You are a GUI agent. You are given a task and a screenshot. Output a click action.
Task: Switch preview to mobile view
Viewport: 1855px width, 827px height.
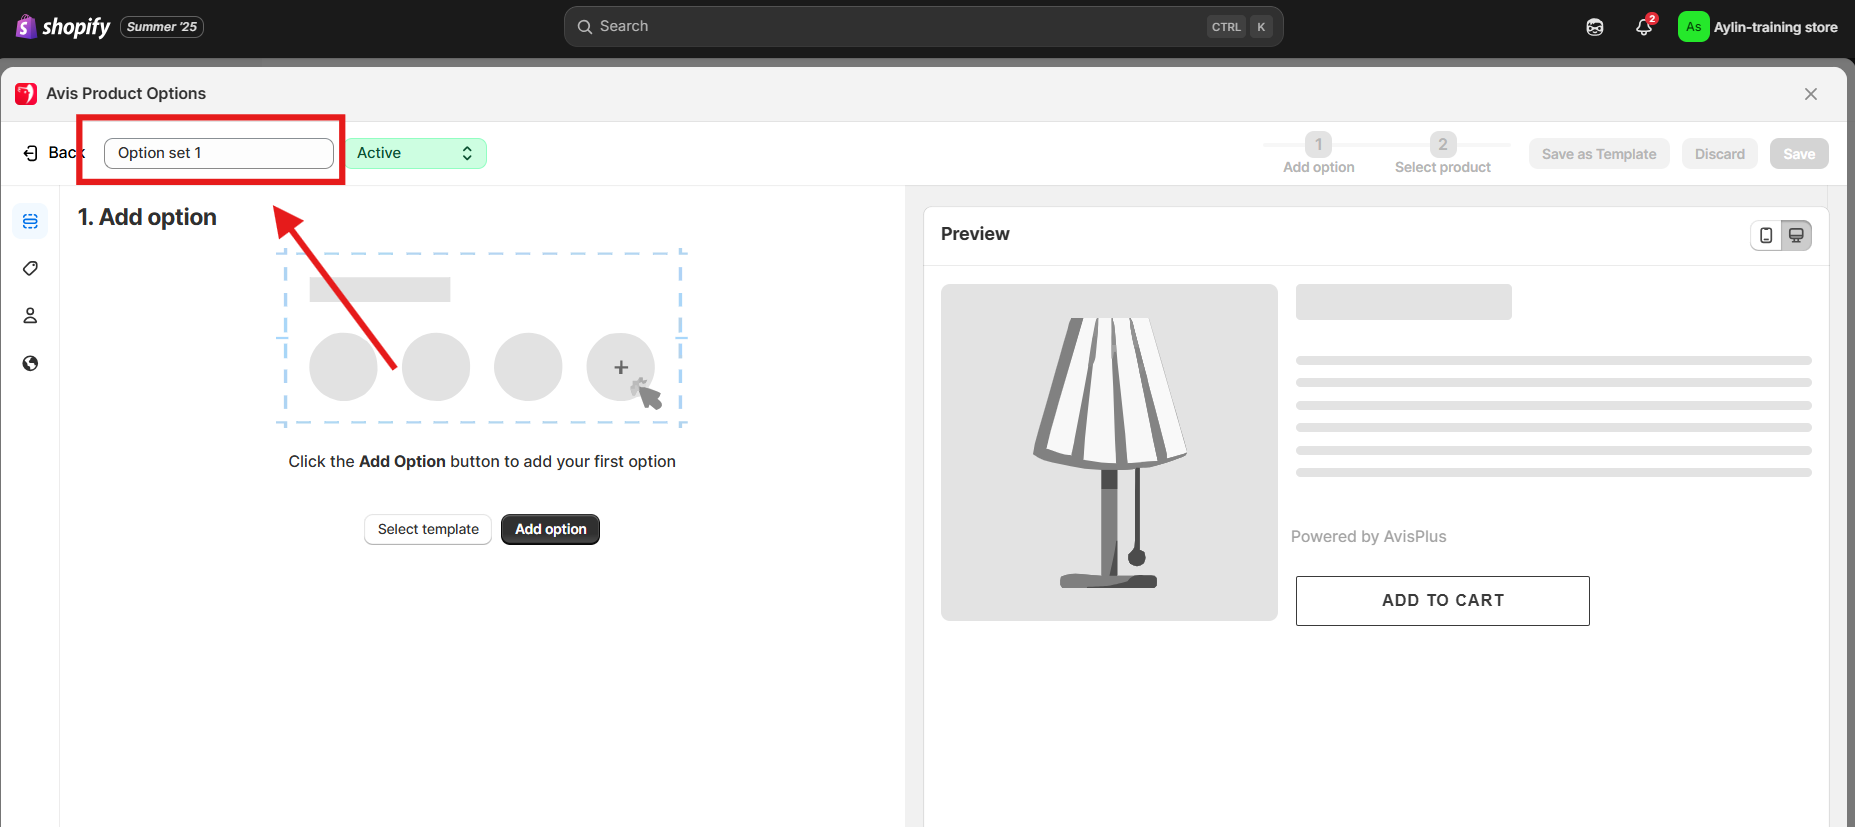click(1766, 235)
